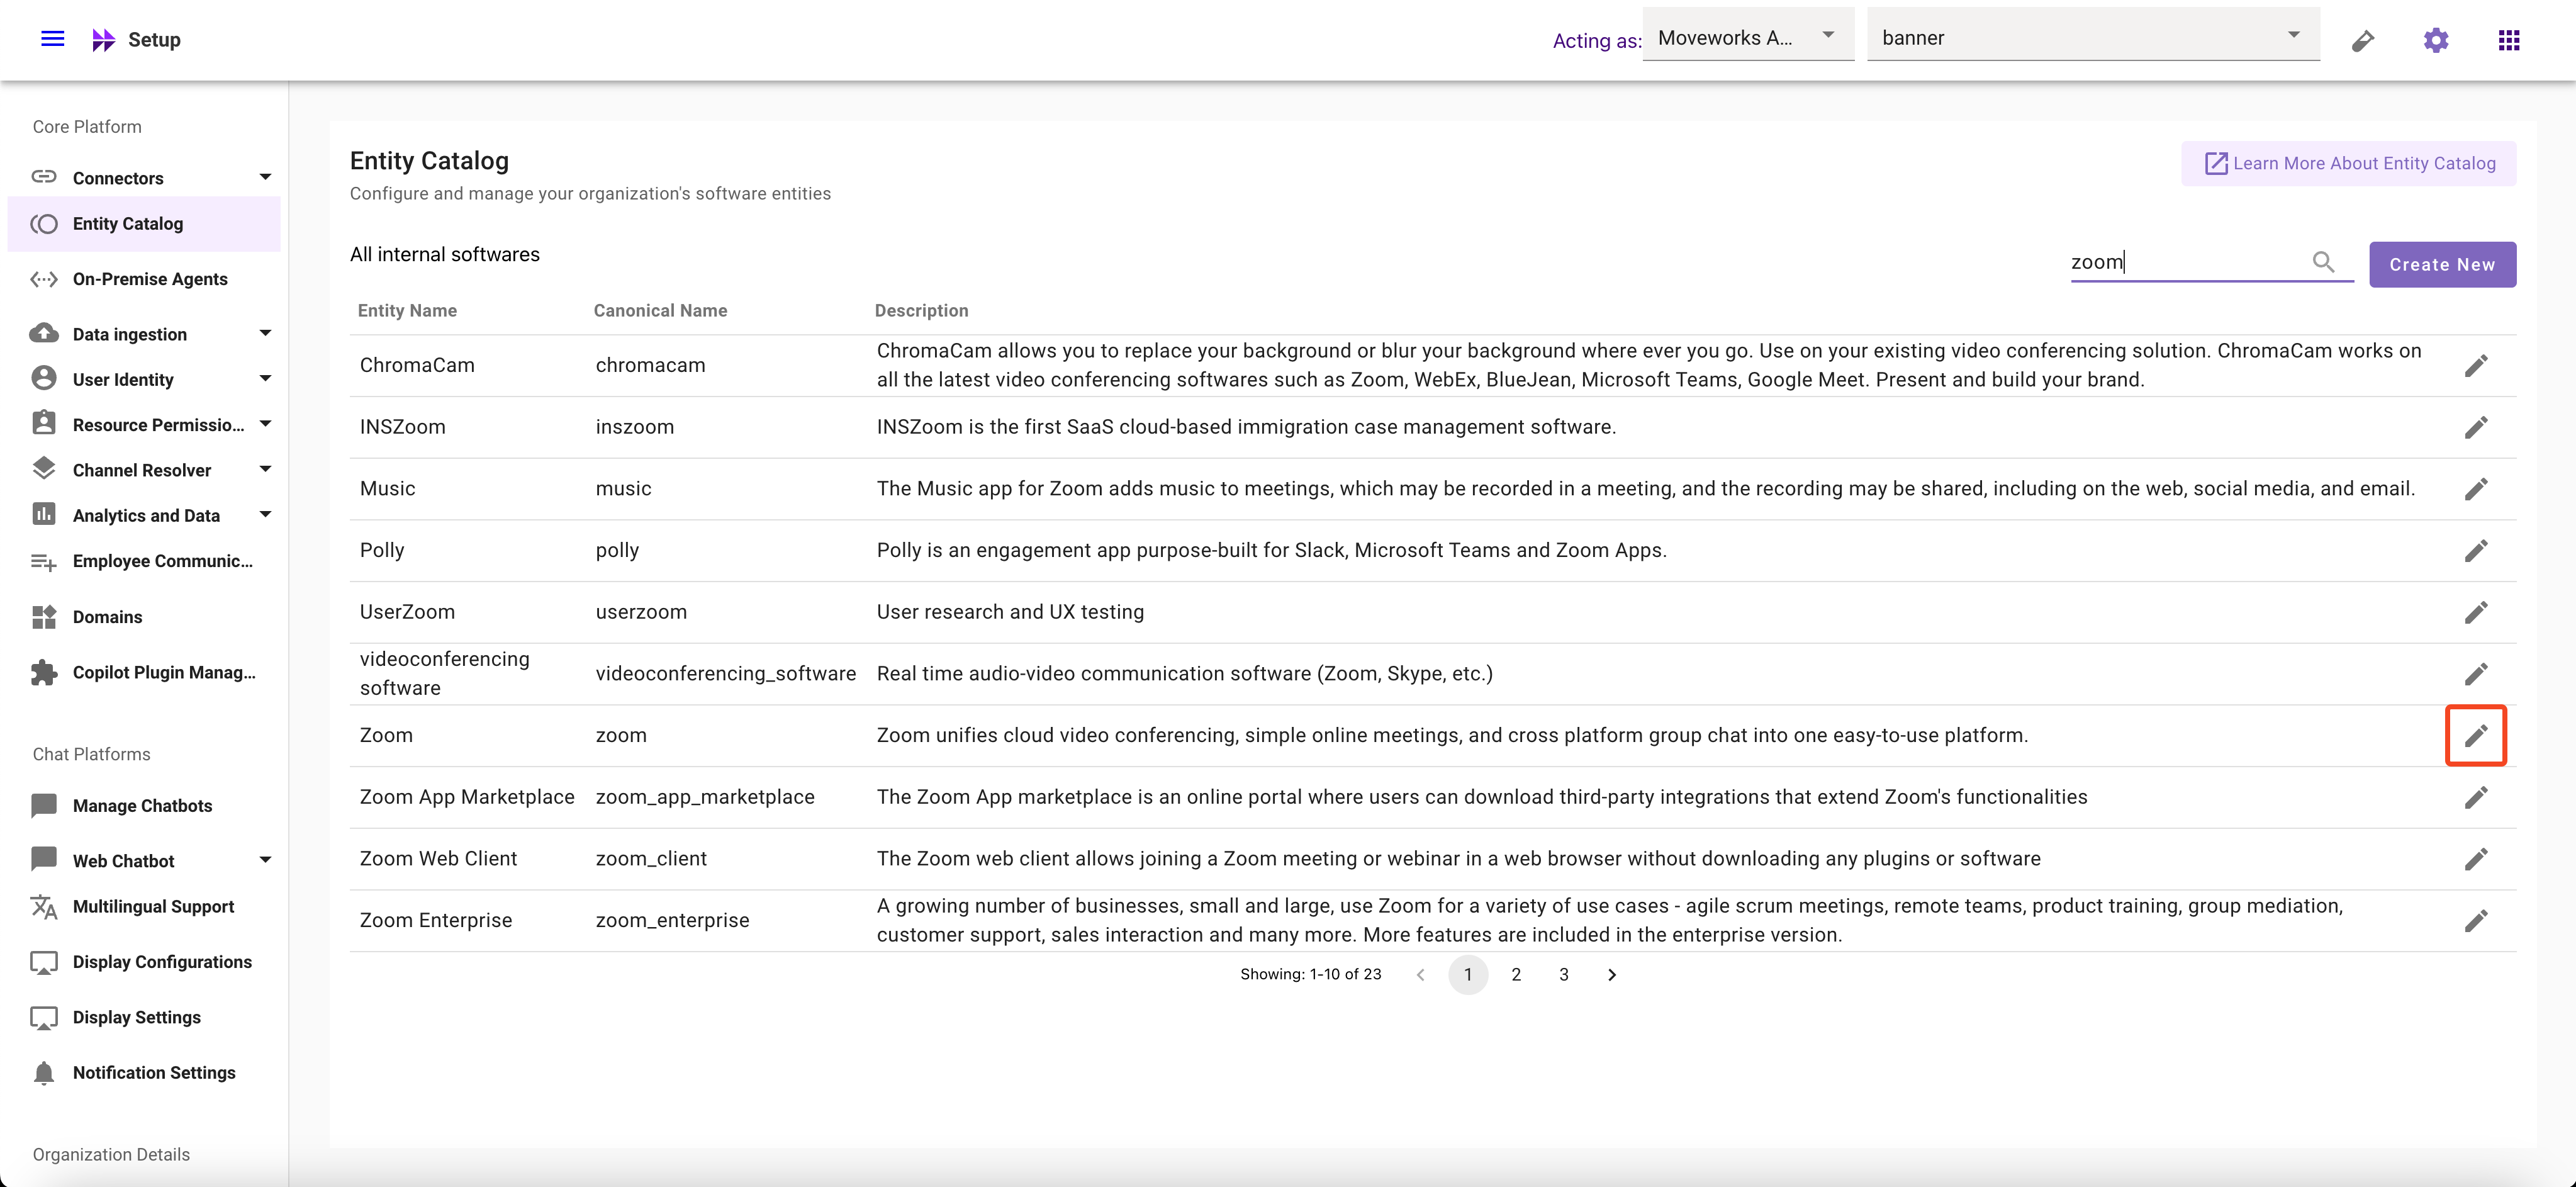The image size is (2576, 1187).
Task: Edit the Polly entity row
Action: 2475,551
